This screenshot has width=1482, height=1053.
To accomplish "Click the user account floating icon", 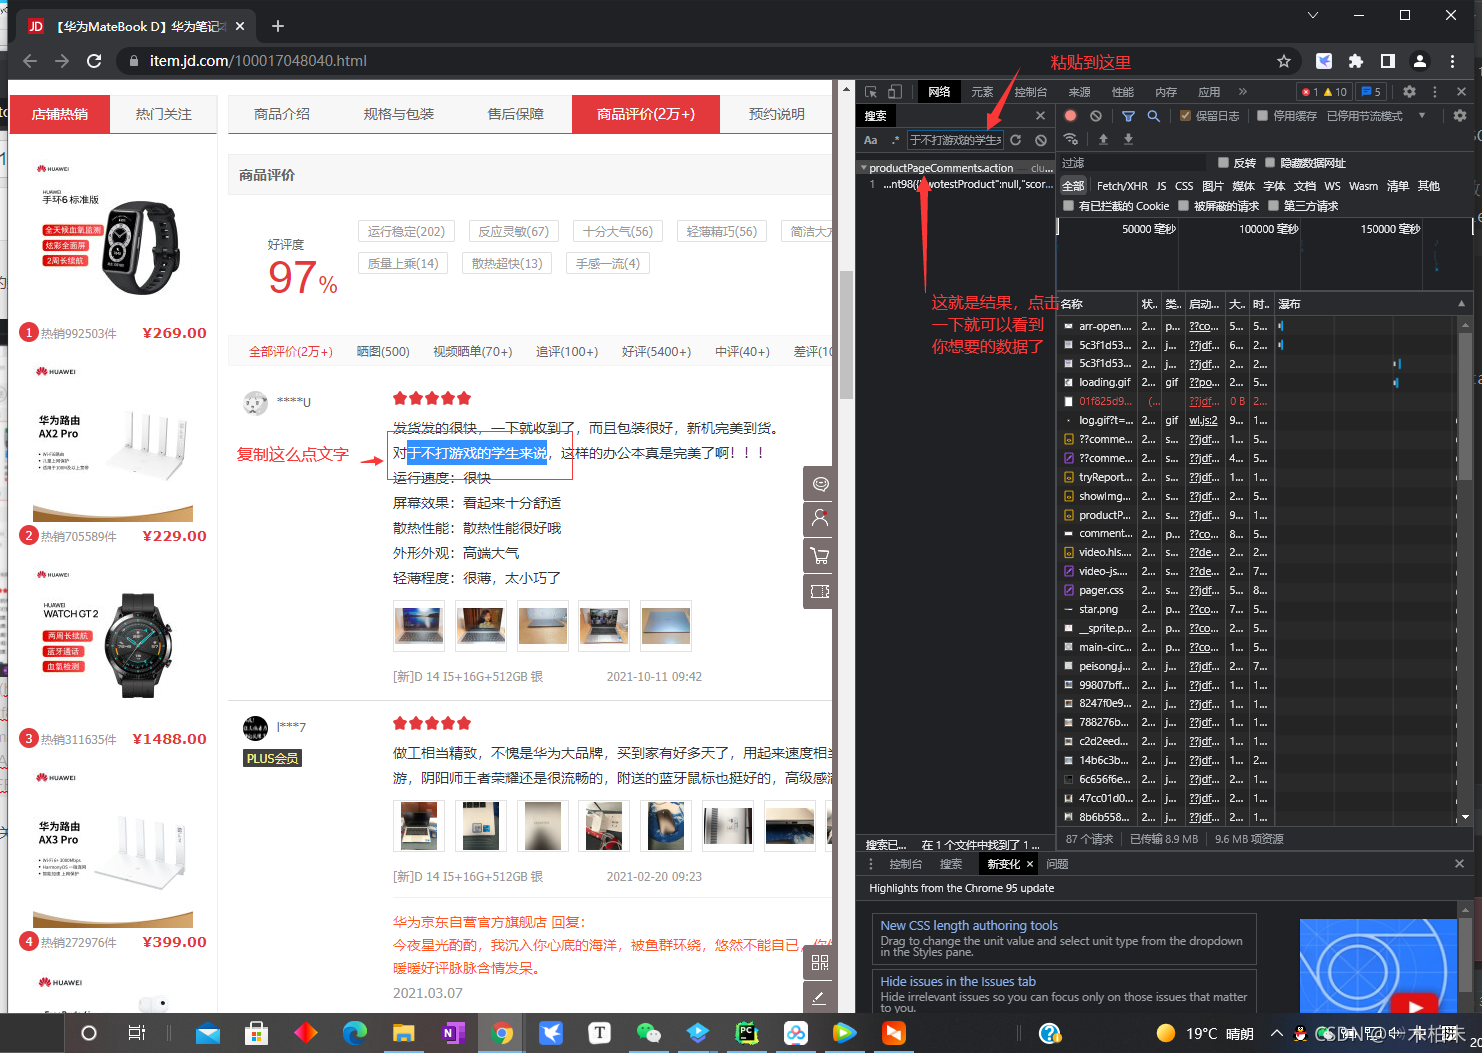I will (x=820, y=519).
